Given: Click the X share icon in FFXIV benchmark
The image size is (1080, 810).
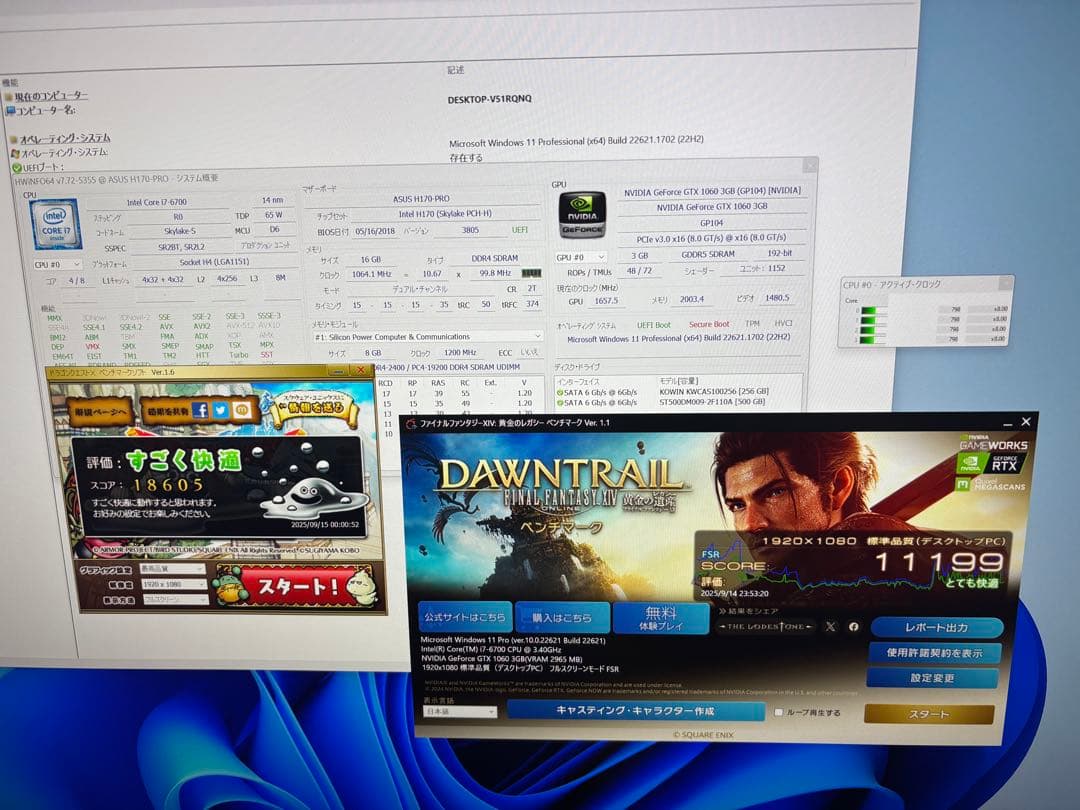Looking at the screenshot, I should click(828, 626).
